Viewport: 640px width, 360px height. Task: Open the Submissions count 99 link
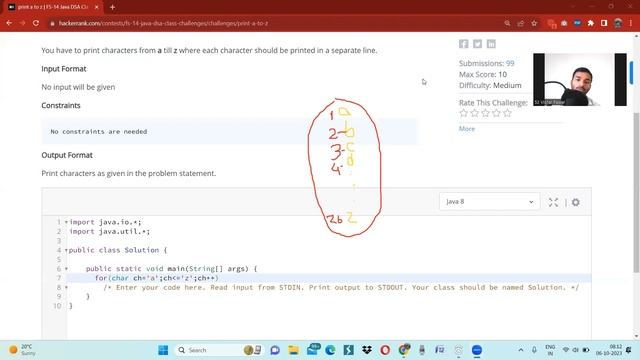click(510, 63)
